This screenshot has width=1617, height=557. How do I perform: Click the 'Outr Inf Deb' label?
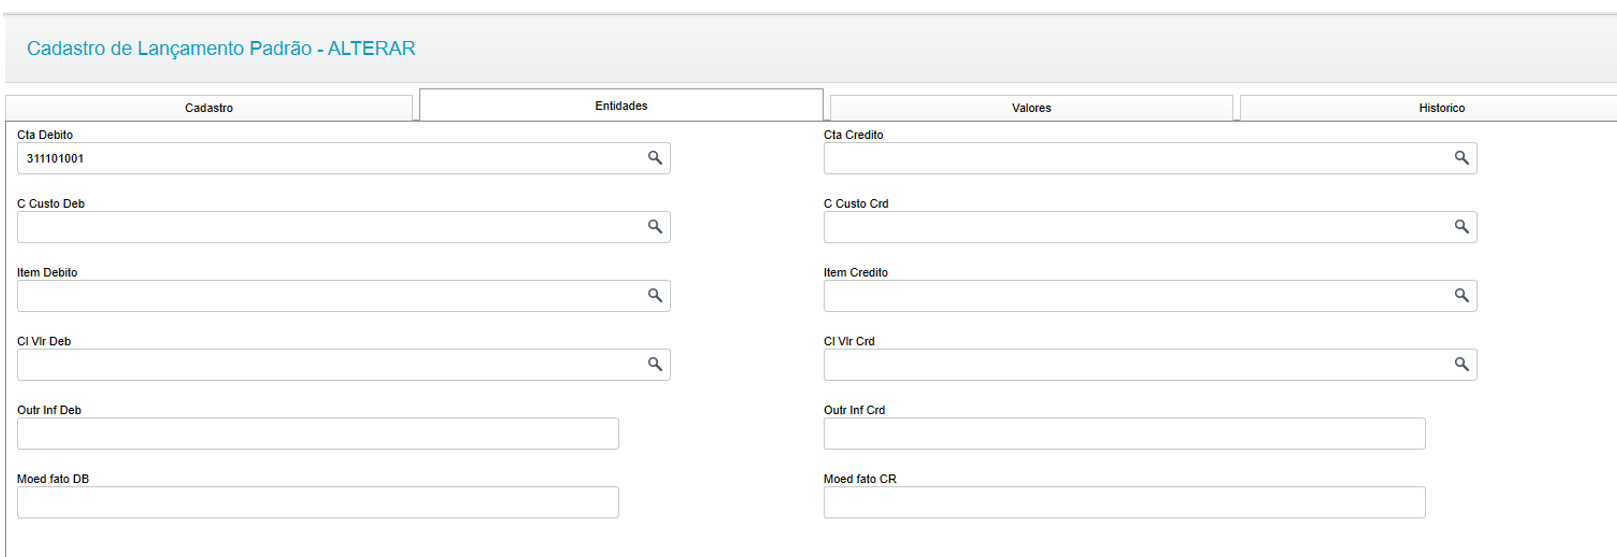[49, 411]
